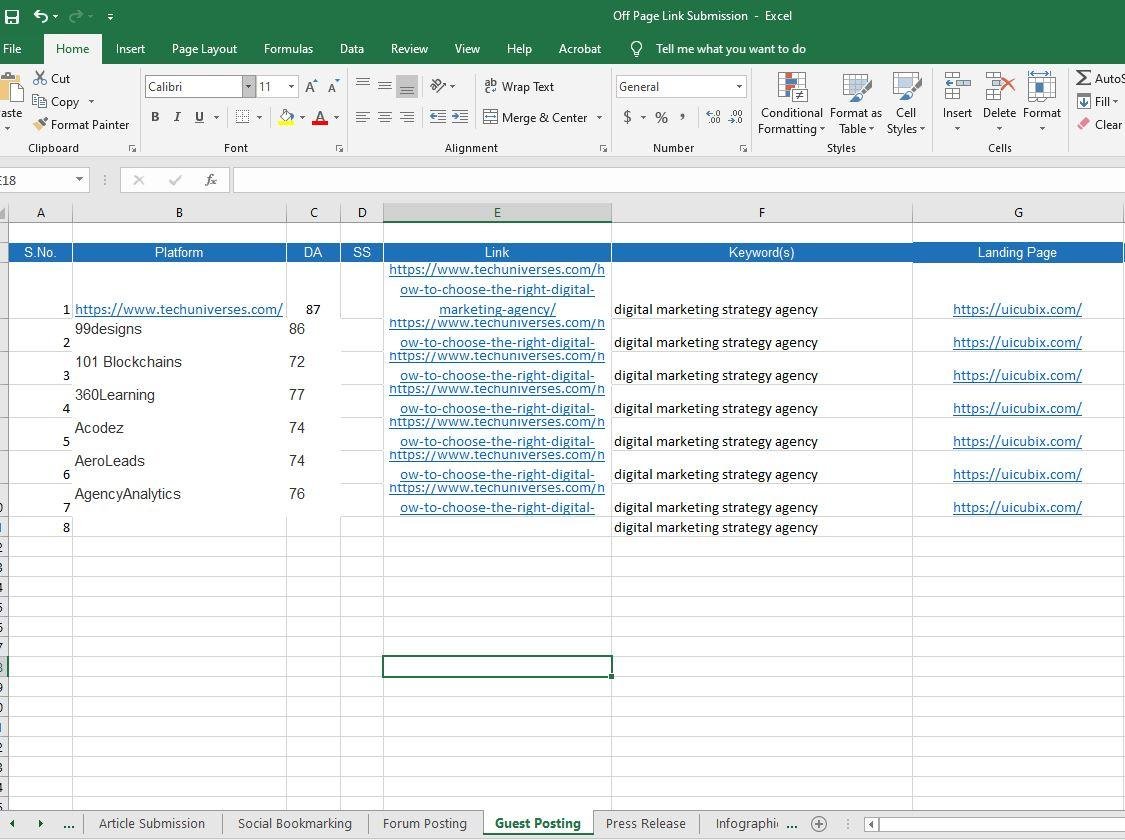Open the Cell Styles gallery
Viewport: 1125px width, 840px height.
point(906,103)
